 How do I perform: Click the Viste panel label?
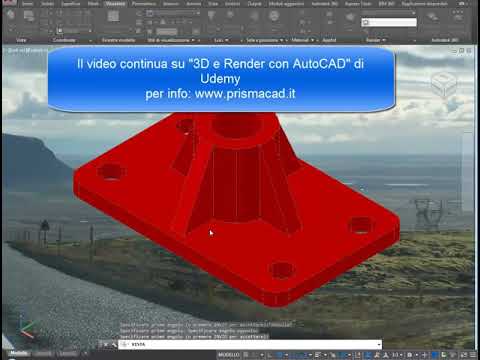pyautogui.click(x=21, y=40)
